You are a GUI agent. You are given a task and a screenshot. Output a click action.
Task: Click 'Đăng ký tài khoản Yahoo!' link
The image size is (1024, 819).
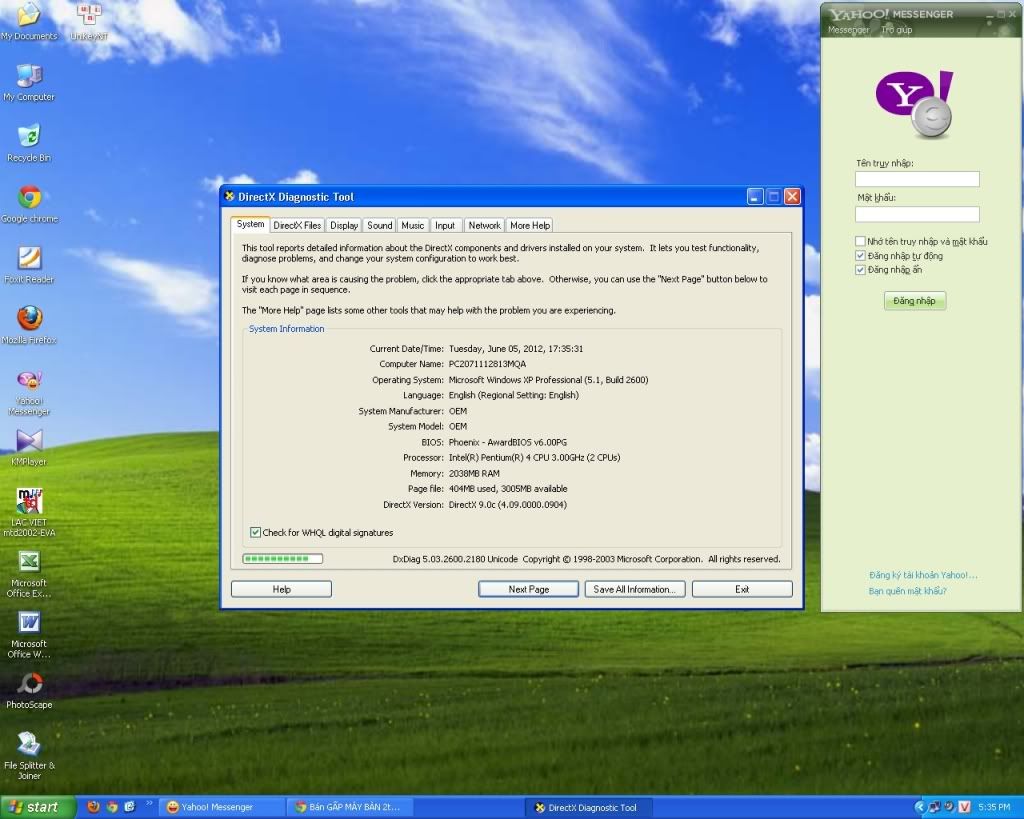pyautogui.click(x=923, y=575)
